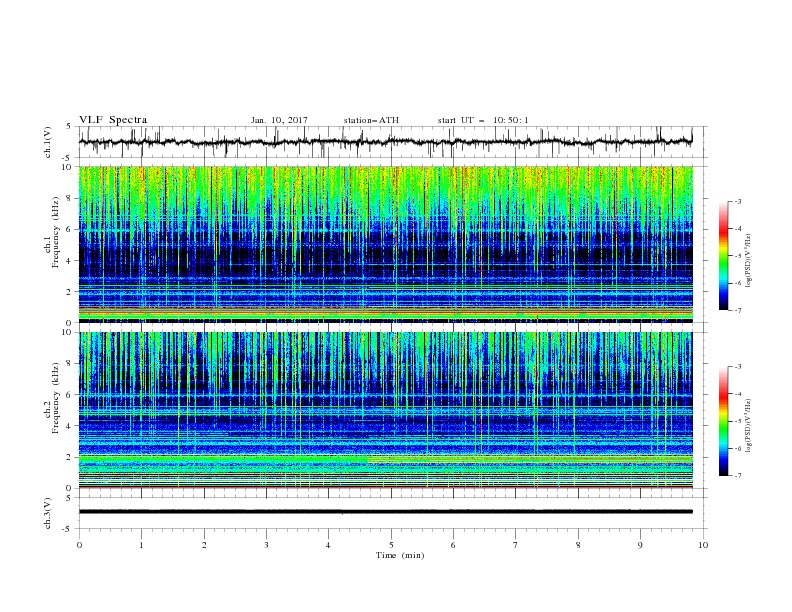This screenshot has height=612, width=792.
Task: Click the 'start UT = 10:50:1' label
Action: tap(483, 120)
